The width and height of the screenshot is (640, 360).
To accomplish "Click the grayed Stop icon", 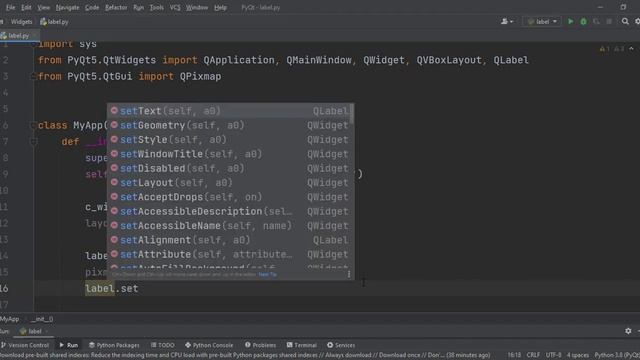I will point(609,22).
